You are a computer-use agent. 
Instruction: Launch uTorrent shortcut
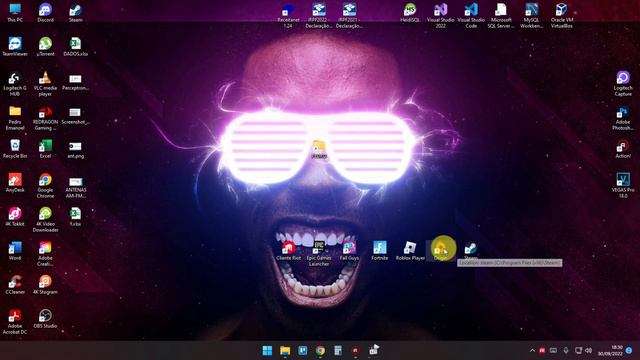tap(45, 46)
